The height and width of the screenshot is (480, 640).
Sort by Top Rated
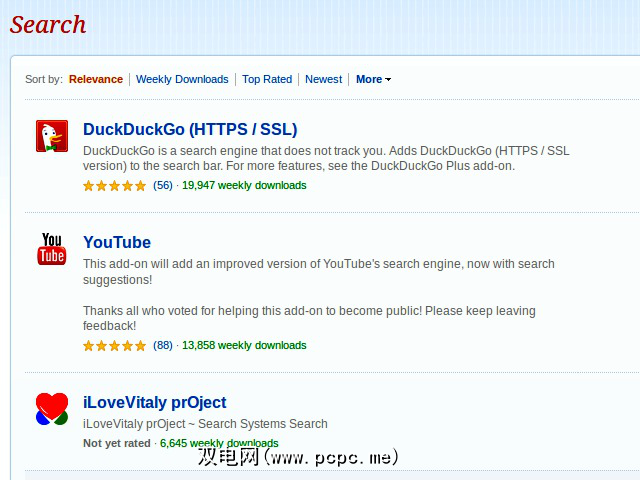[x=267, y=79]
